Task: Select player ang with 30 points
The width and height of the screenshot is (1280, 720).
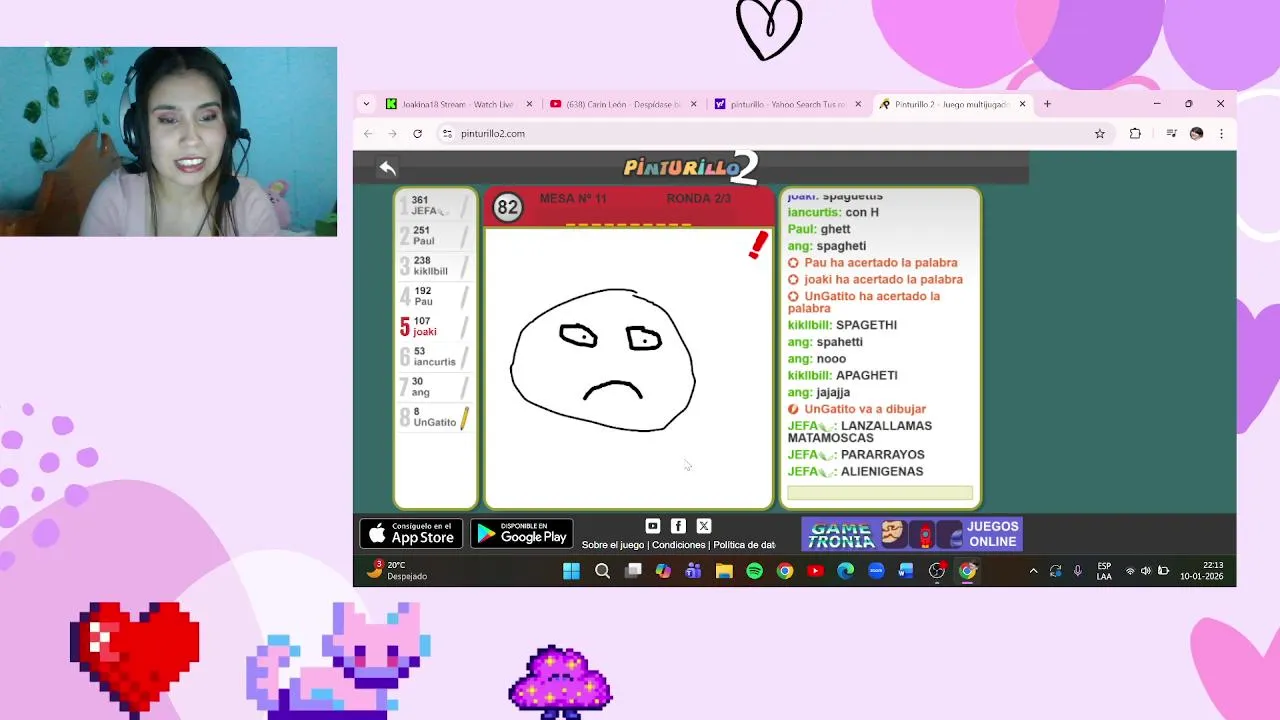Action: point(435,387)
